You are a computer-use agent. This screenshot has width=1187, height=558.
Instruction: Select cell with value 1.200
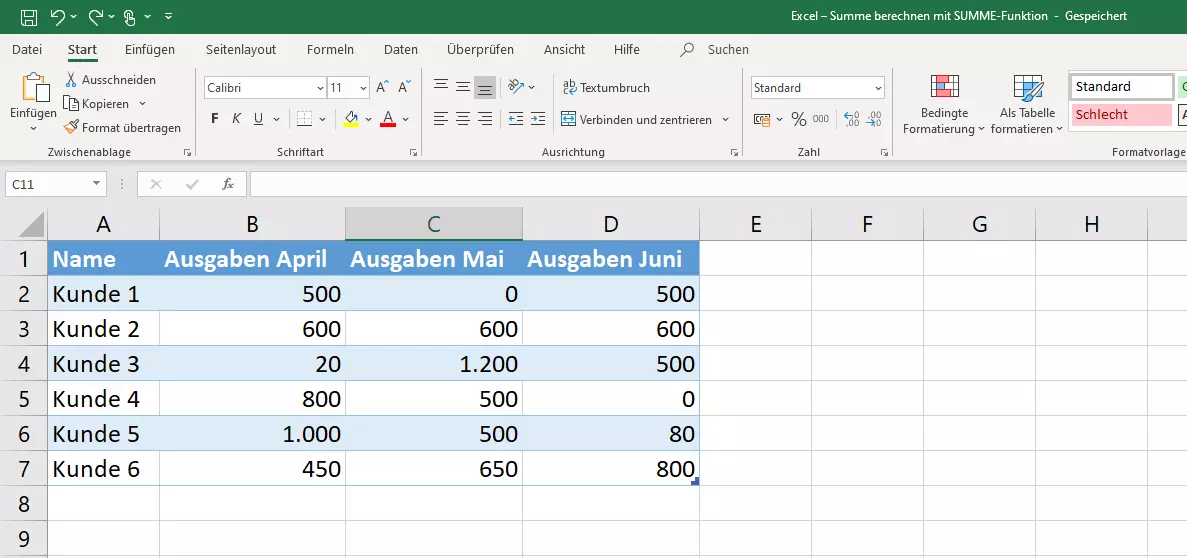(434, 364)
